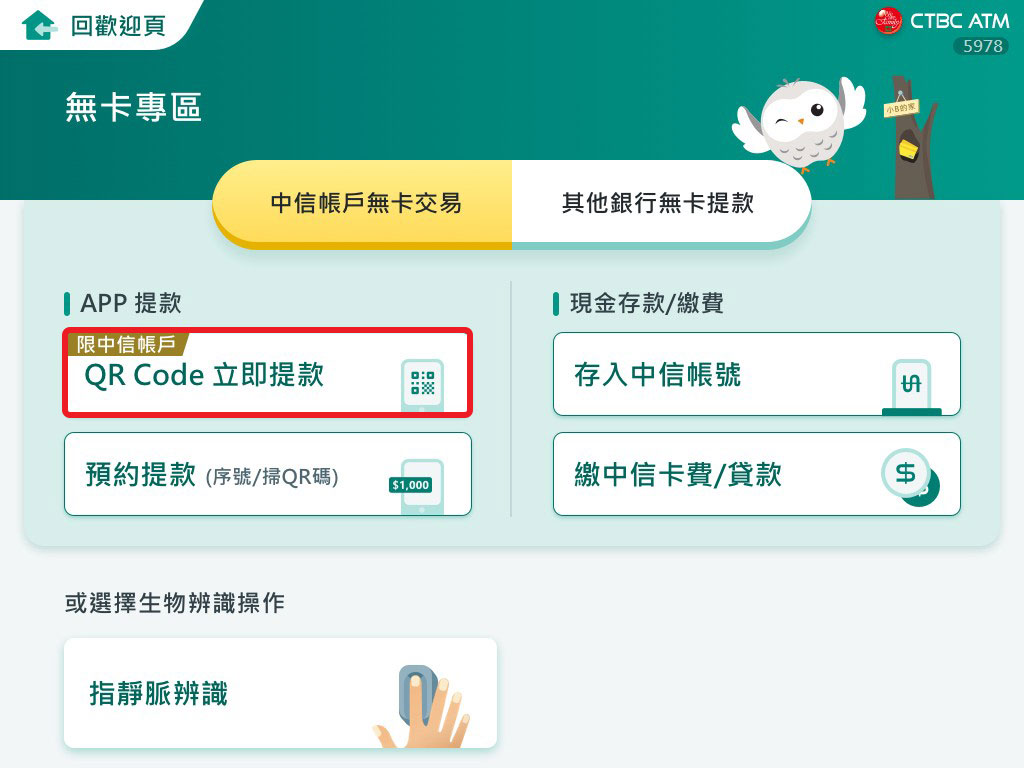Click the 無卡專區 page title
This screenshot has height=768, width=1024.
(133, 107)
